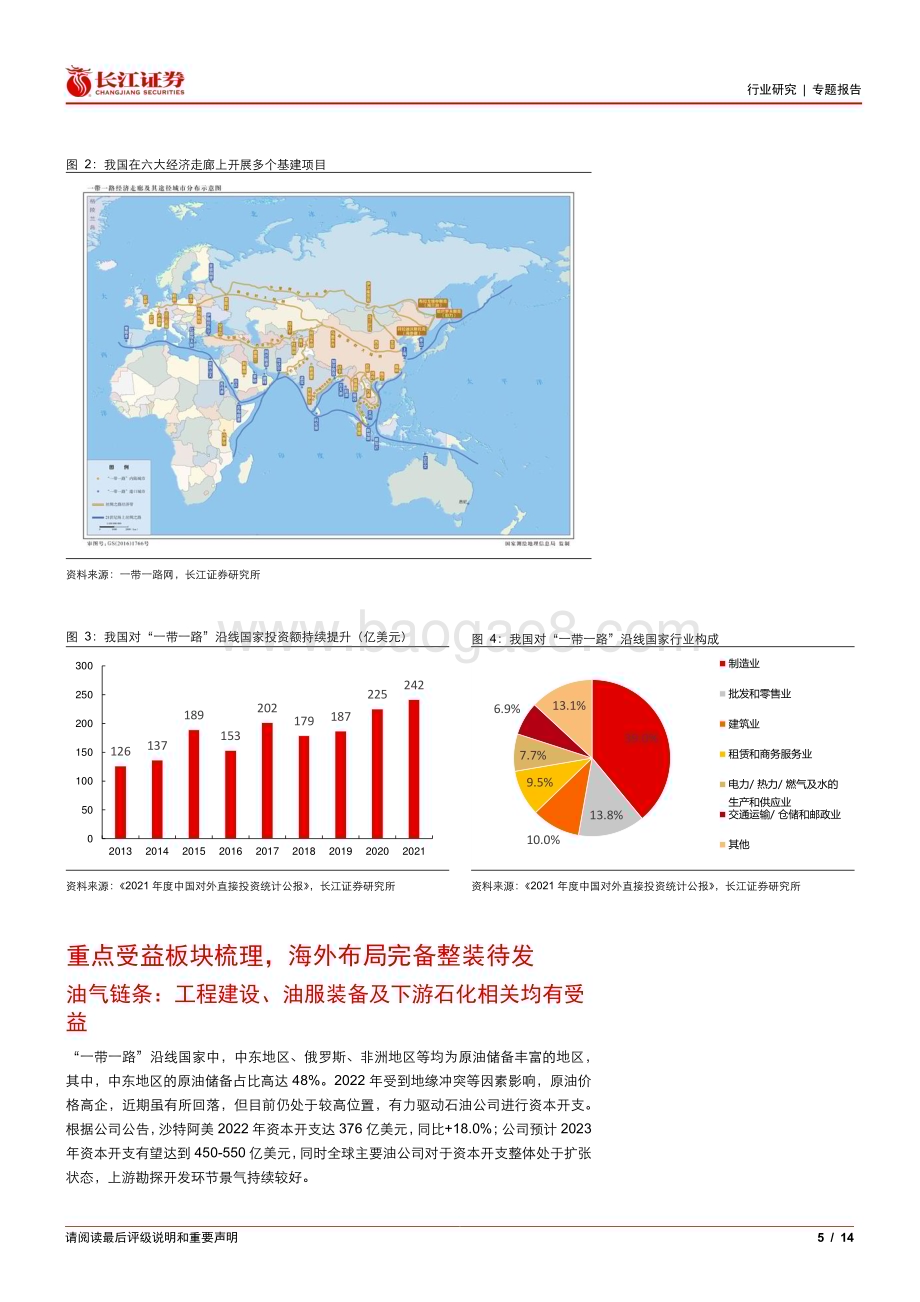920x1302 pixels.
Task: Click the Changjiang Securities logo
Action: click(125, 82)
